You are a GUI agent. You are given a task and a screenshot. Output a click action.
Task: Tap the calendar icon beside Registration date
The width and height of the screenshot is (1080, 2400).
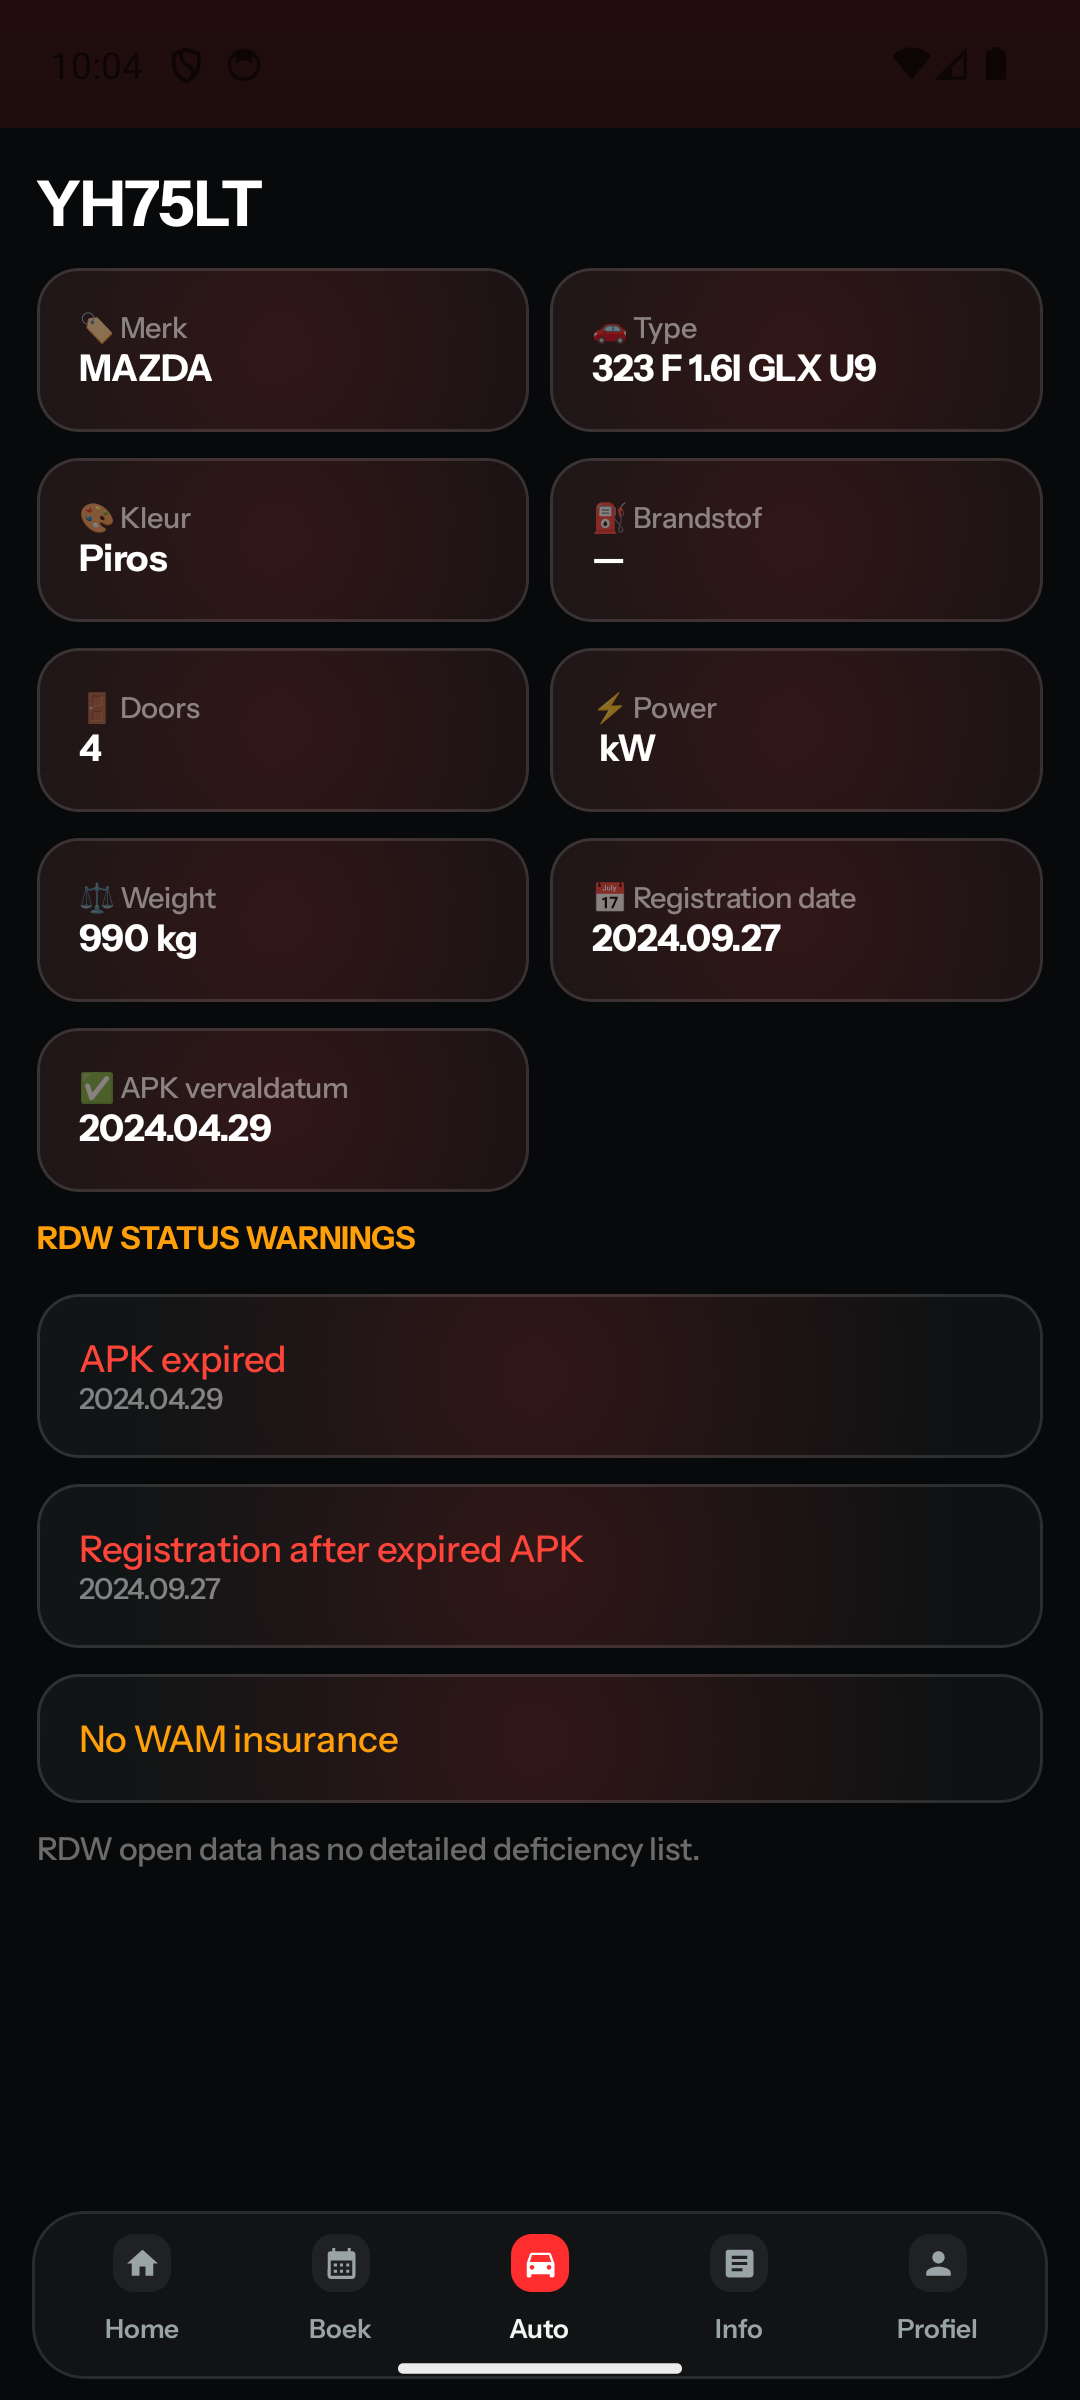(610, 898)
